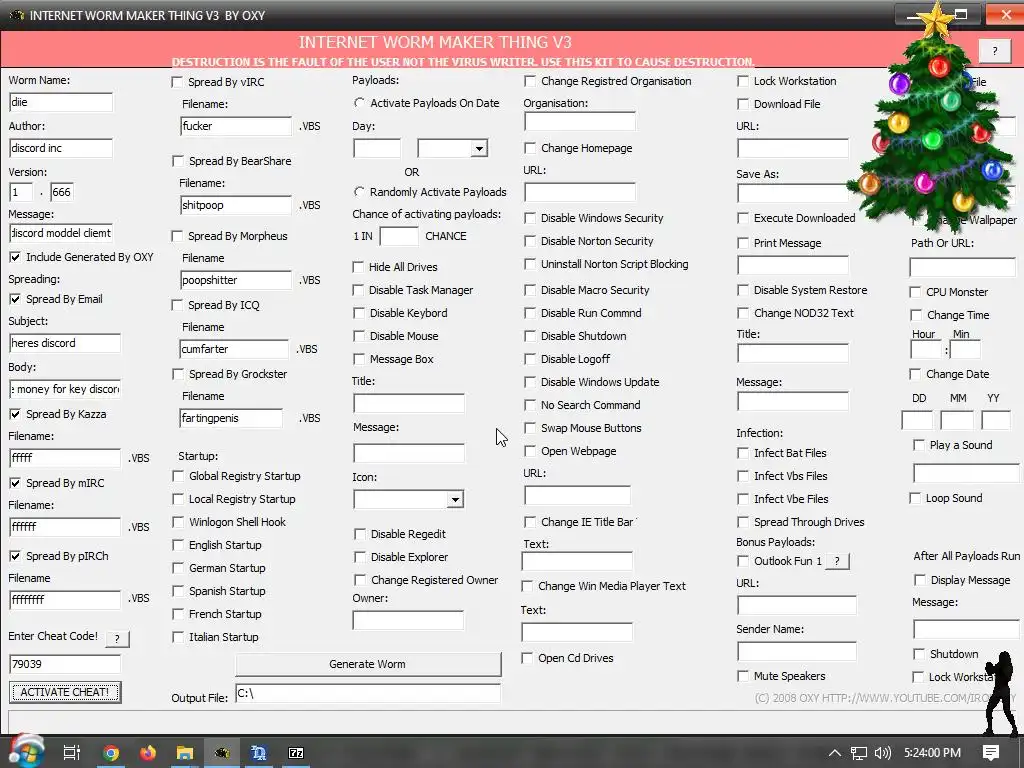Click the Output File path field
Image resolution: width=1024 pixels, height=768 pixels.
tap(368, 694)
